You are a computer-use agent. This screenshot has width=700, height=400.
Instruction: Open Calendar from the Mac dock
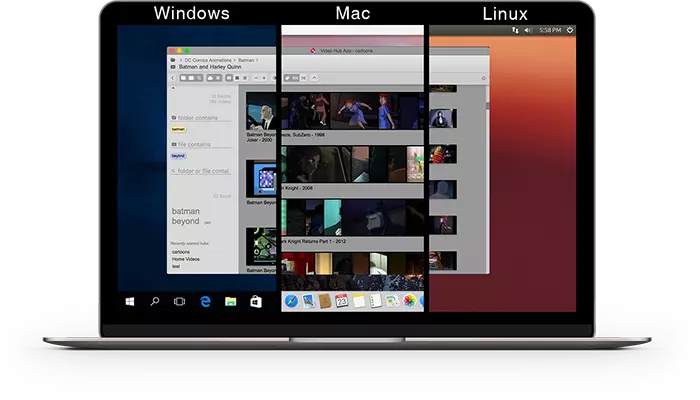pyautogui.click(x=342, y=301)
